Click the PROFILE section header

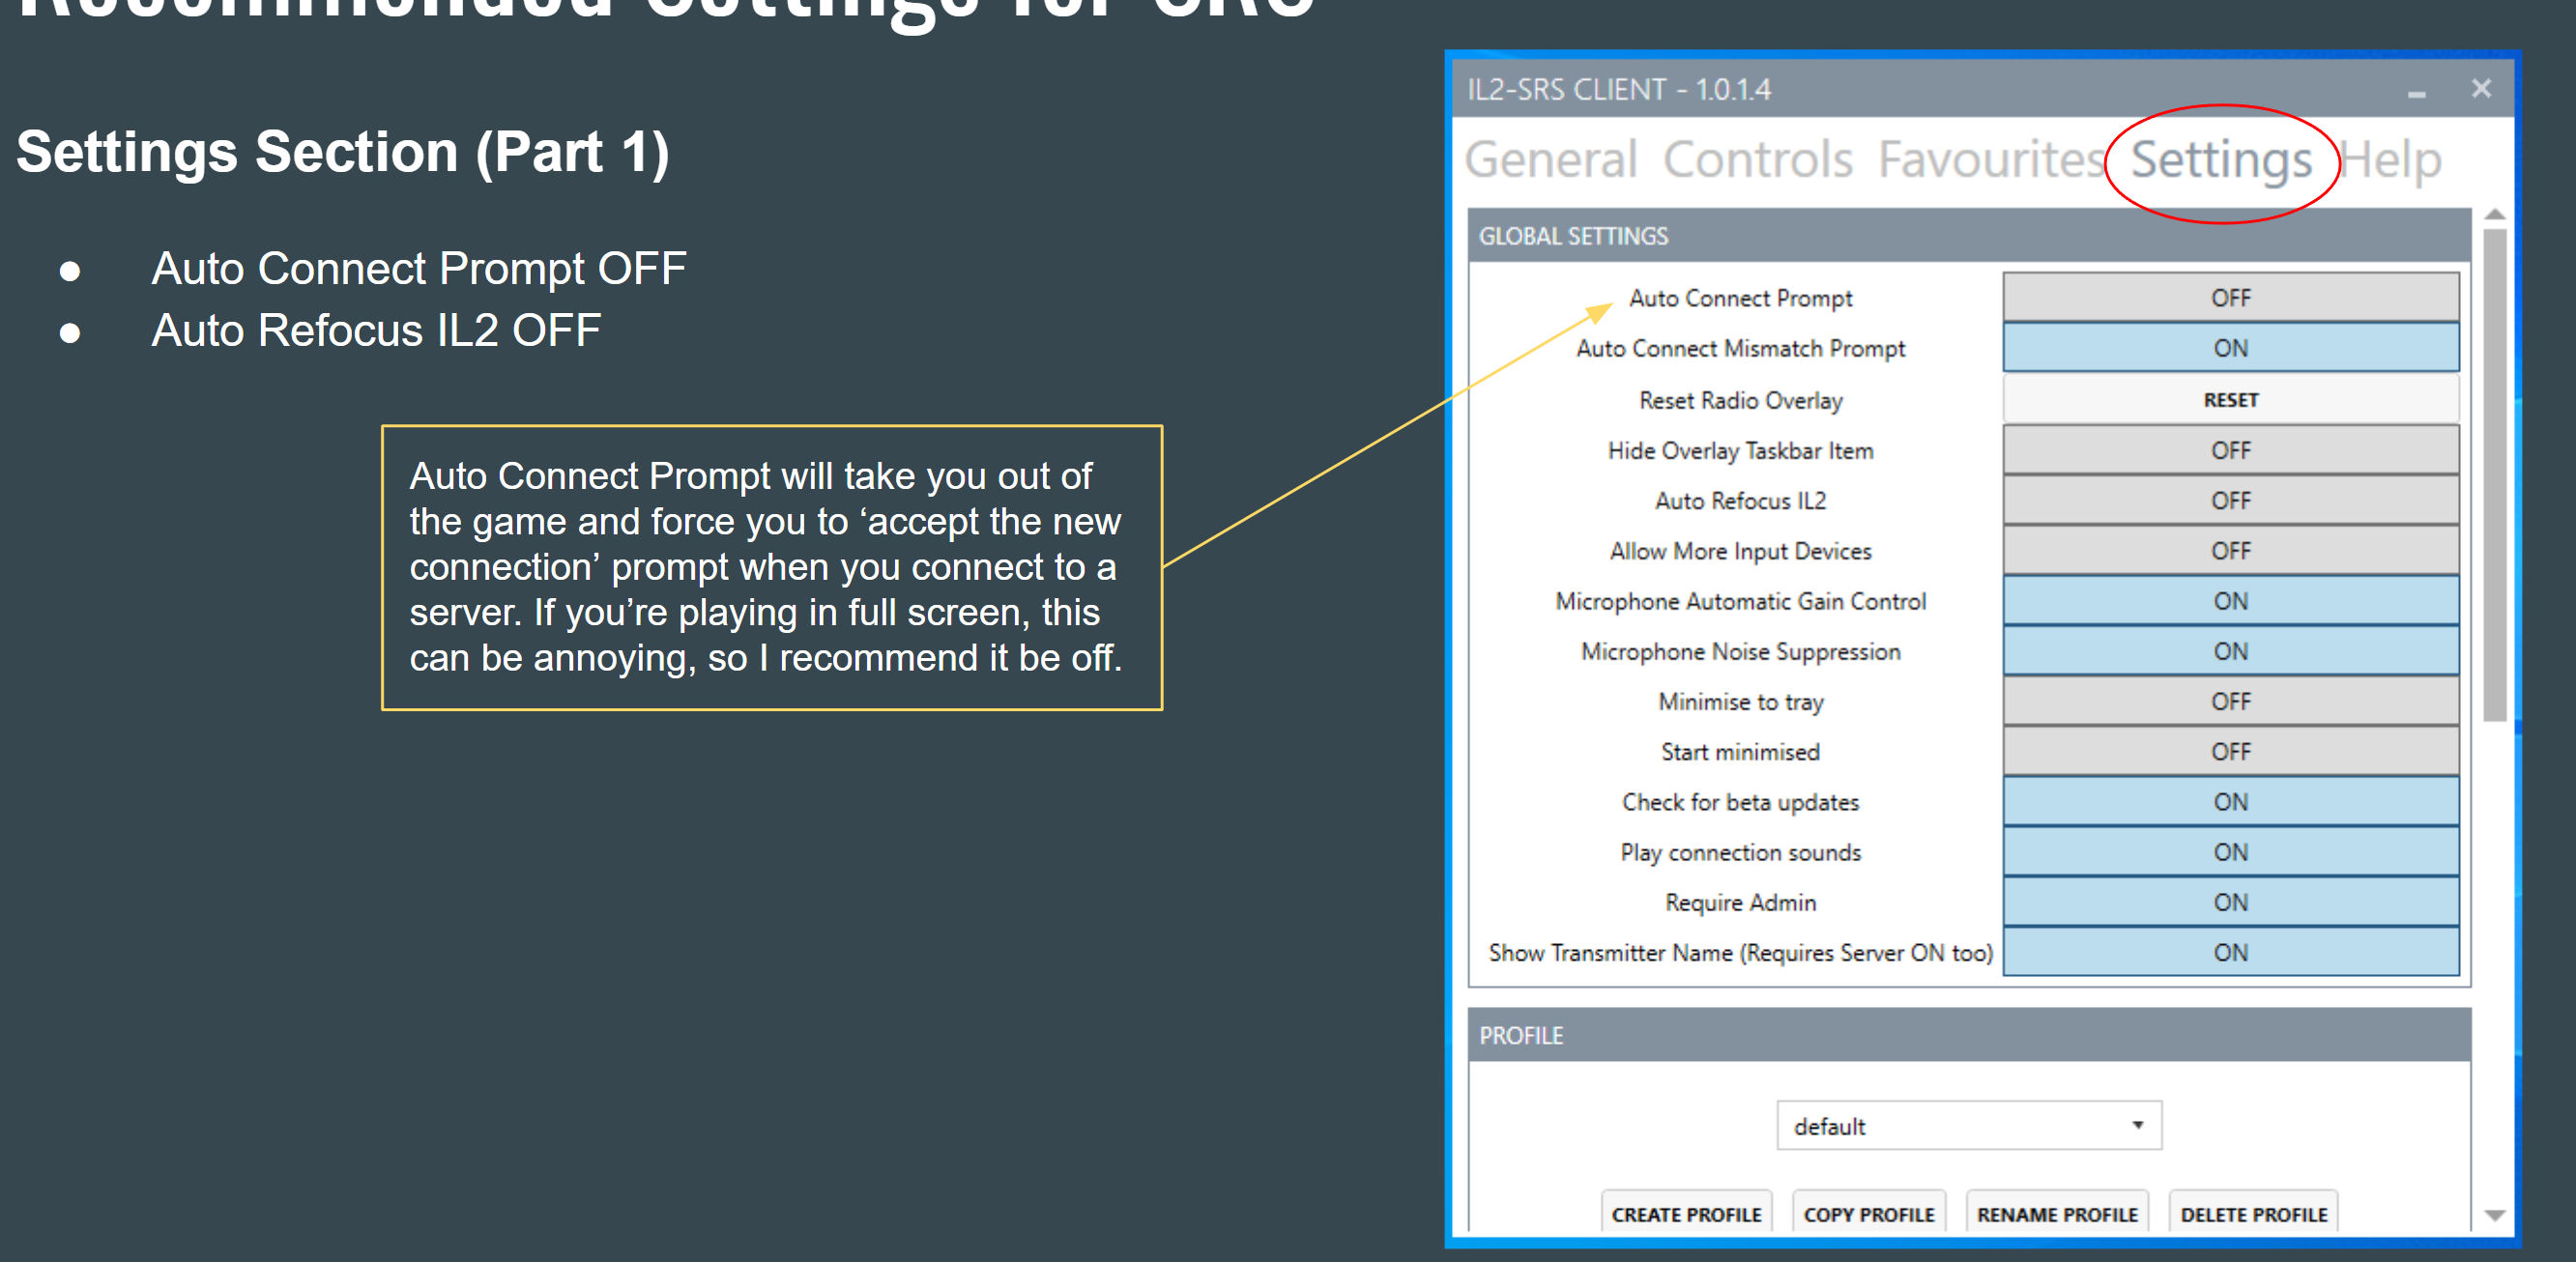[1968, 1035]
